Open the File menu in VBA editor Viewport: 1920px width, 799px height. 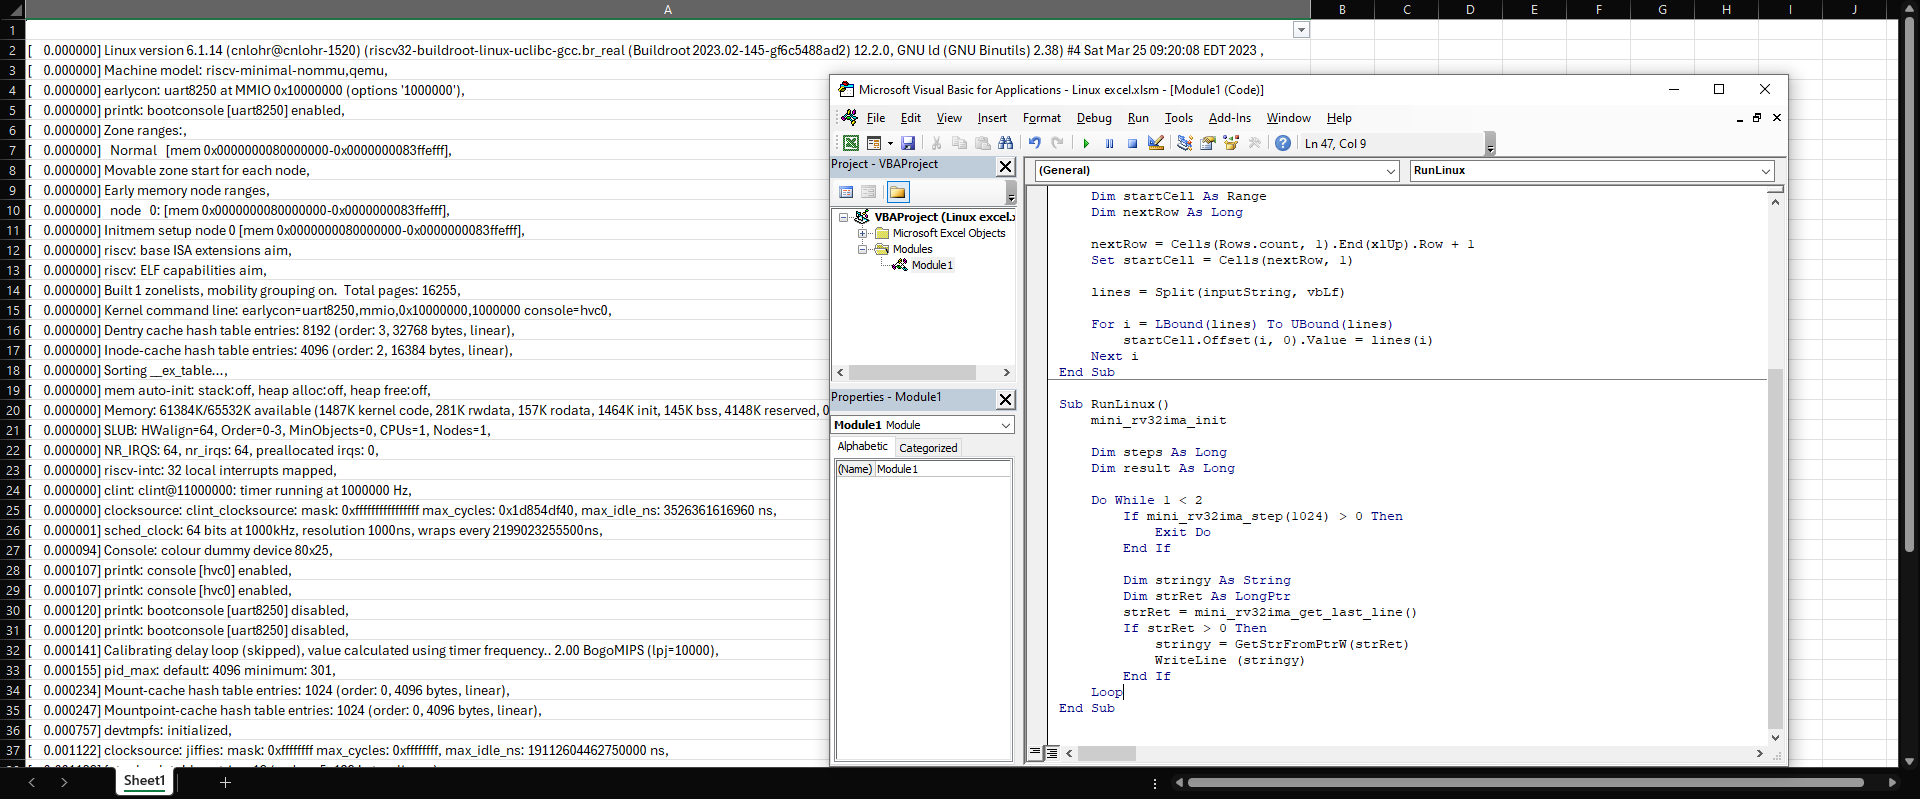(876, 118)
